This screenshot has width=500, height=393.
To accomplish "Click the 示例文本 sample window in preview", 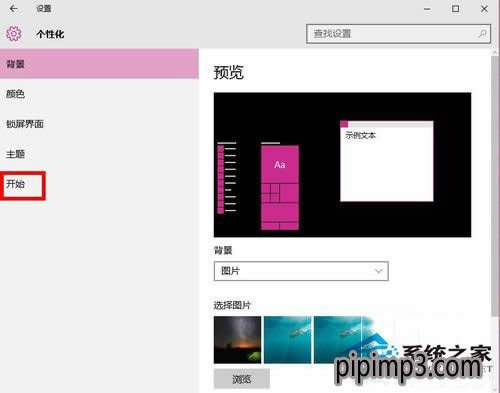I will pos(387,161).
